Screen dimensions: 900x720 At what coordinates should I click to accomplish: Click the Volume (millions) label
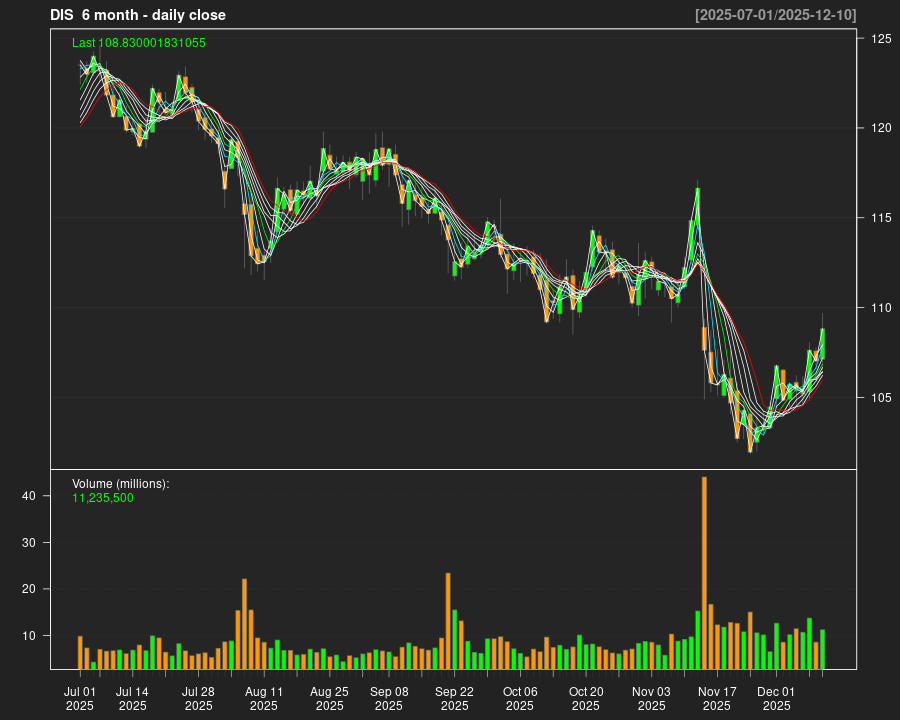(121, 484)
